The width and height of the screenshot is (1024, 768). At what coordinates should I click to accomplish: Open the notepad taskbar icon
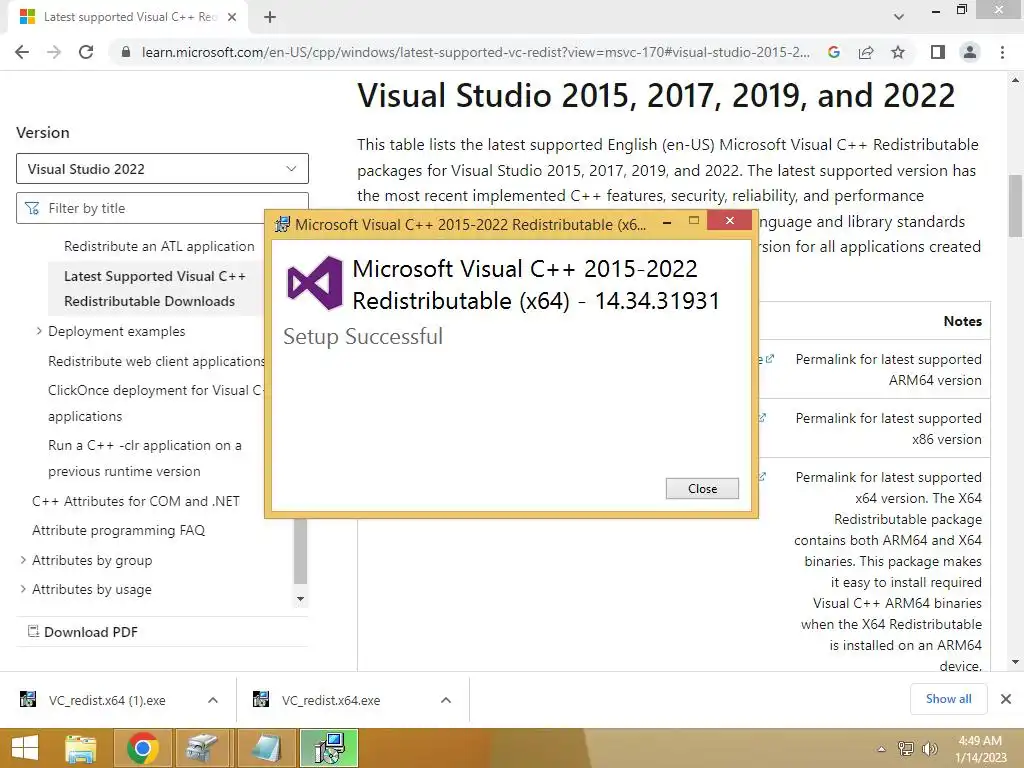pos(266,748)
